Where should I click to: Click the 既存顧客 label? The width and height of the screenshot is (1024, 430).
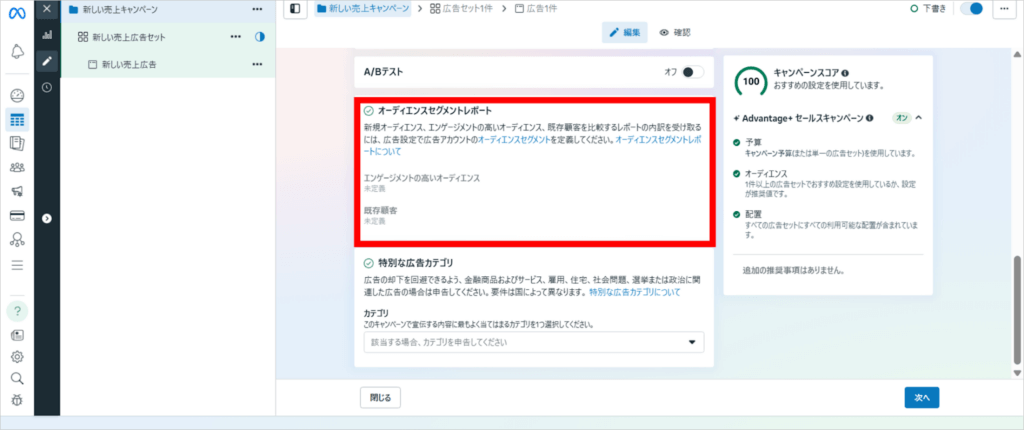pos(381,211)
